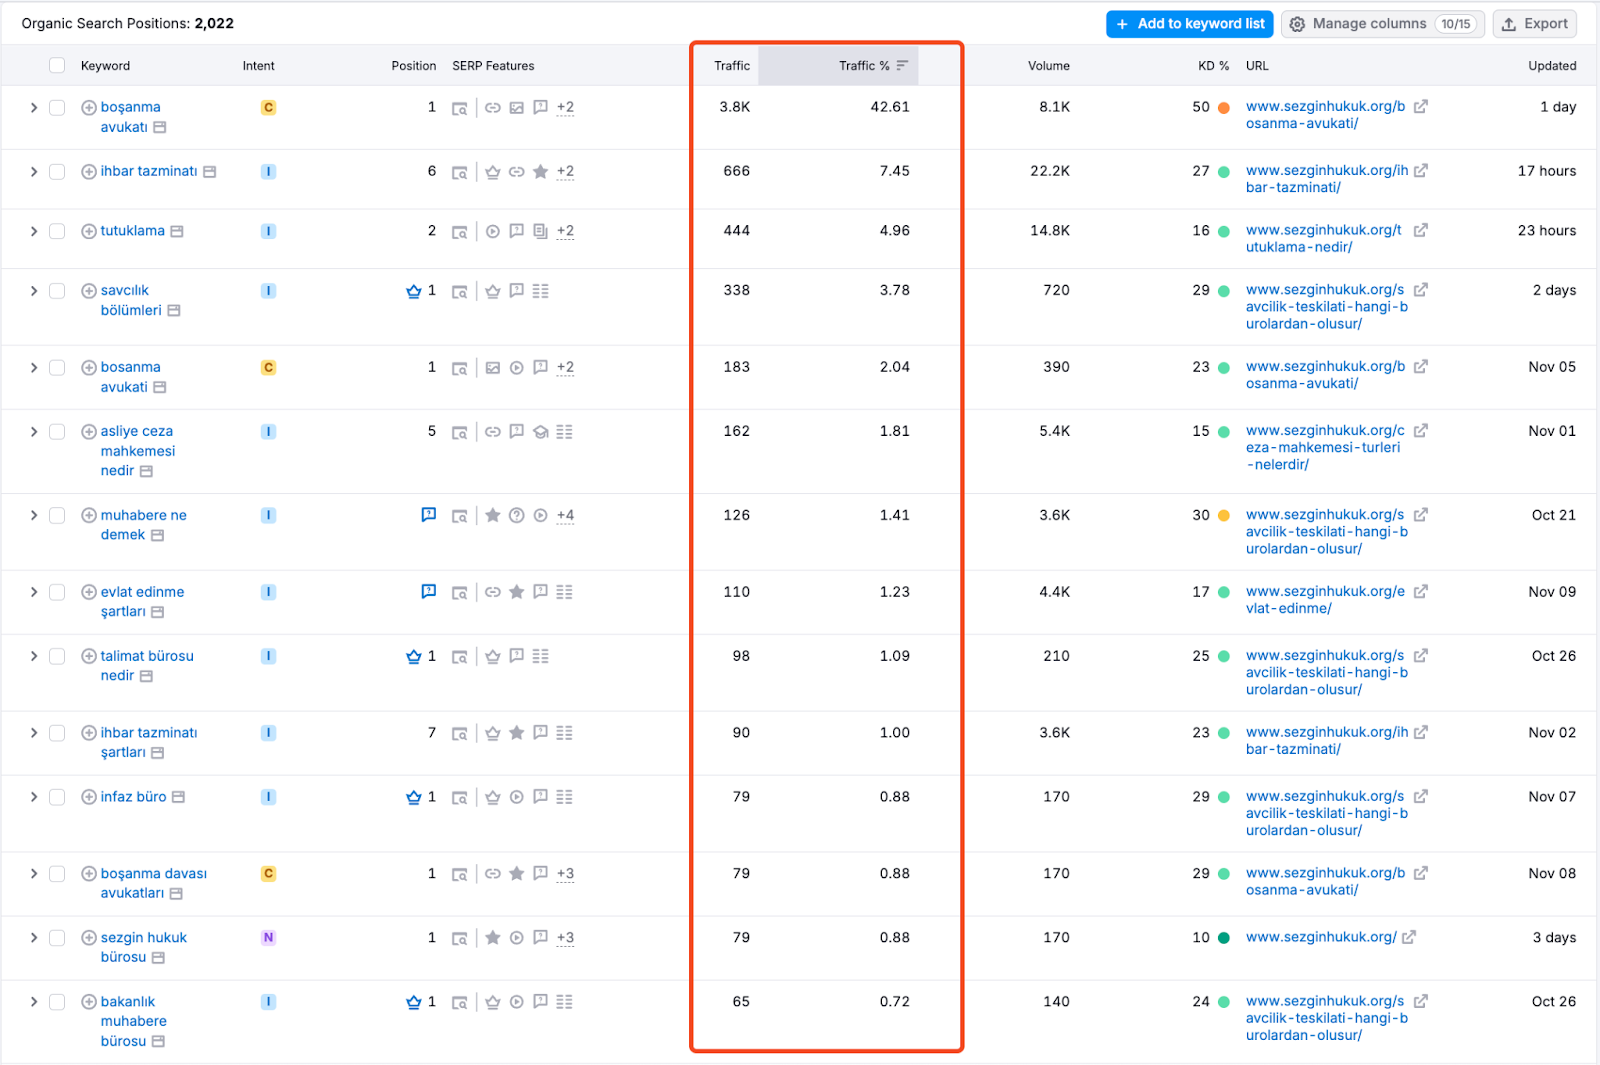Expand the boşanma davası avukatları row
1600x1065 pixels.
coord(33,873)
